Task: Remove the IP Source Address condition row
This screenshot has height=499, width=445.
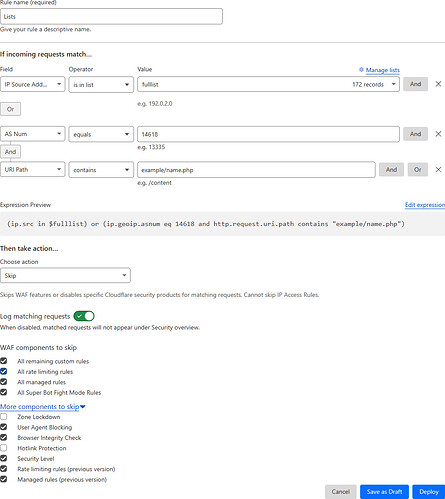Action: tap(438, 84)
